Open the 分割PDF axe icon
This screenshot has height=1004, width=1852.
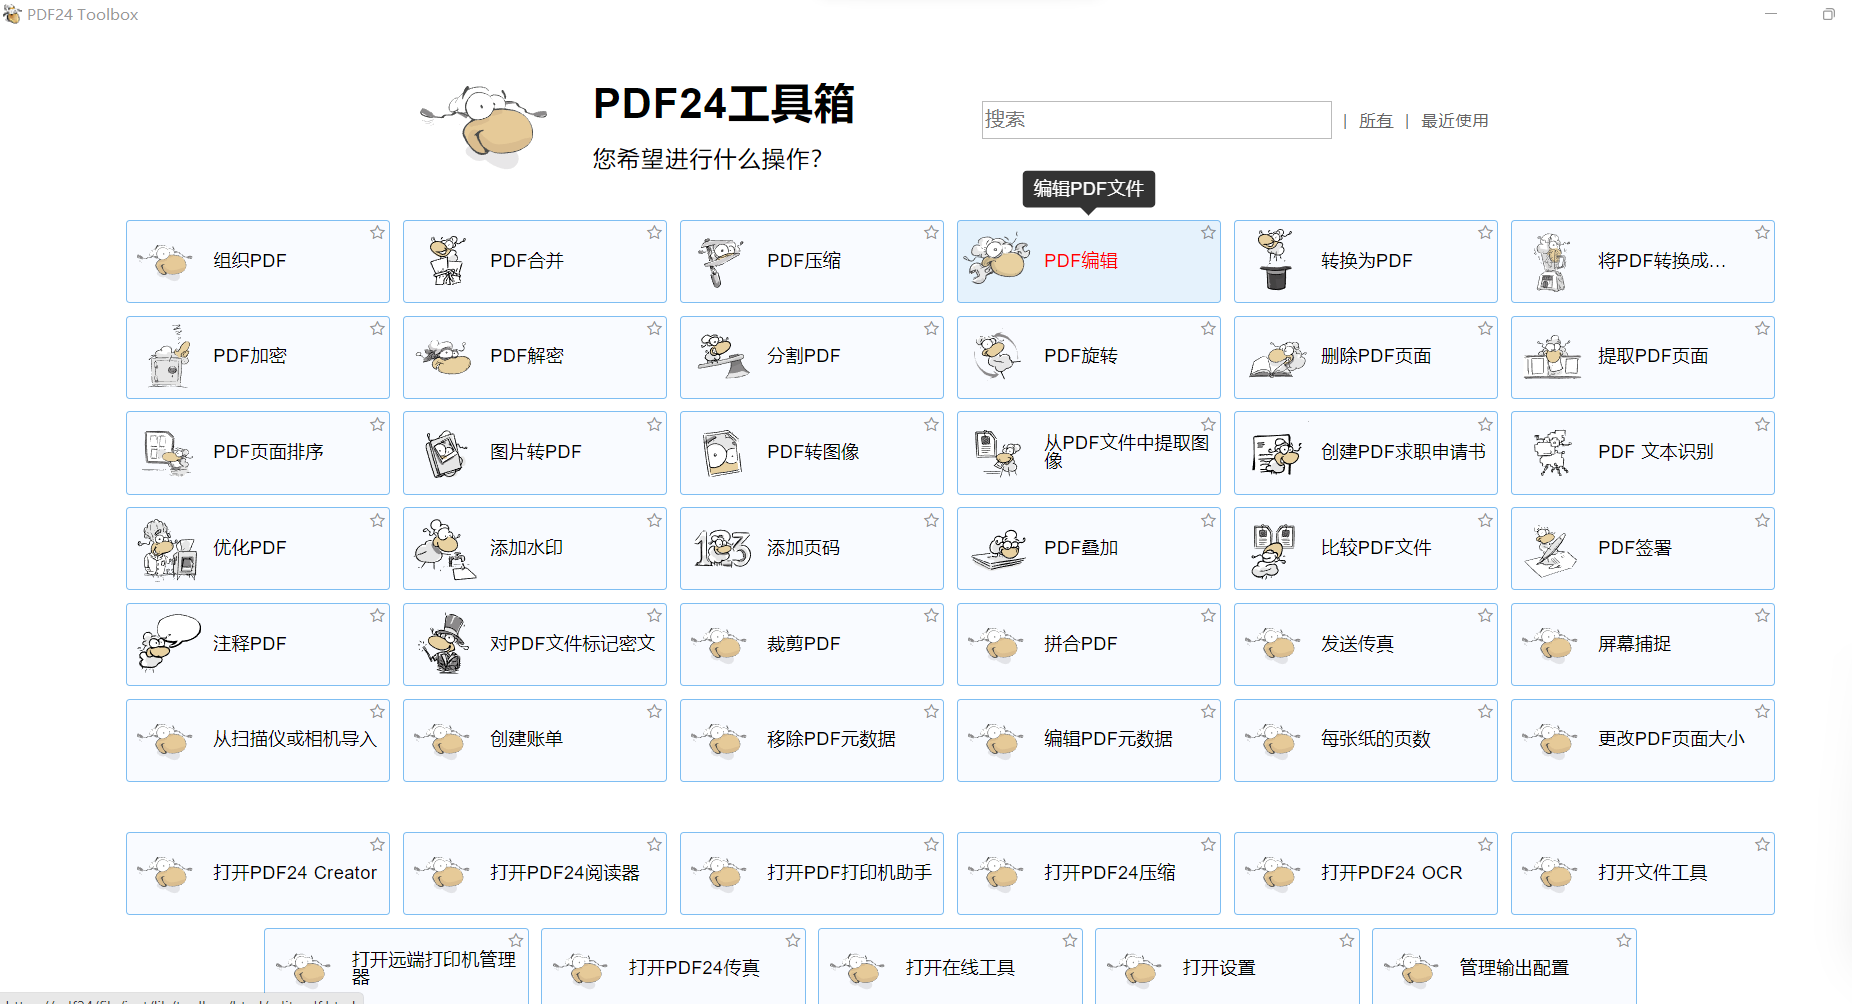pyautogui.click(x=723, y=356)
